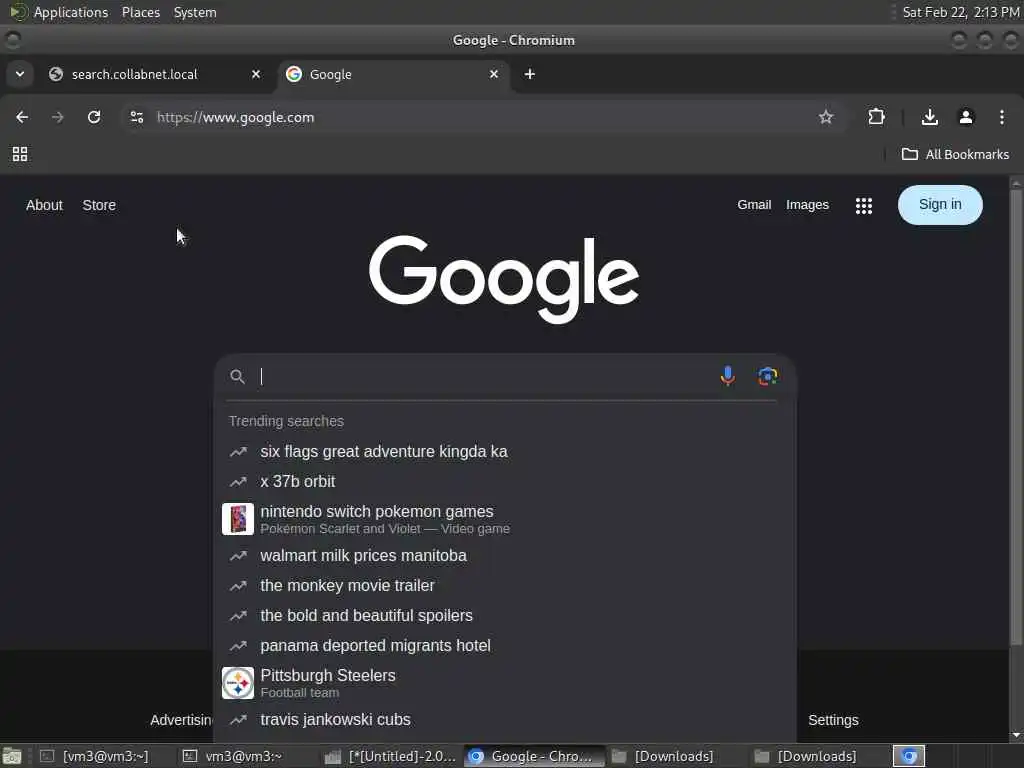Open the Downloads icon in toolbar
This screenshot has height=768, width=1024.
coord(929,117)
